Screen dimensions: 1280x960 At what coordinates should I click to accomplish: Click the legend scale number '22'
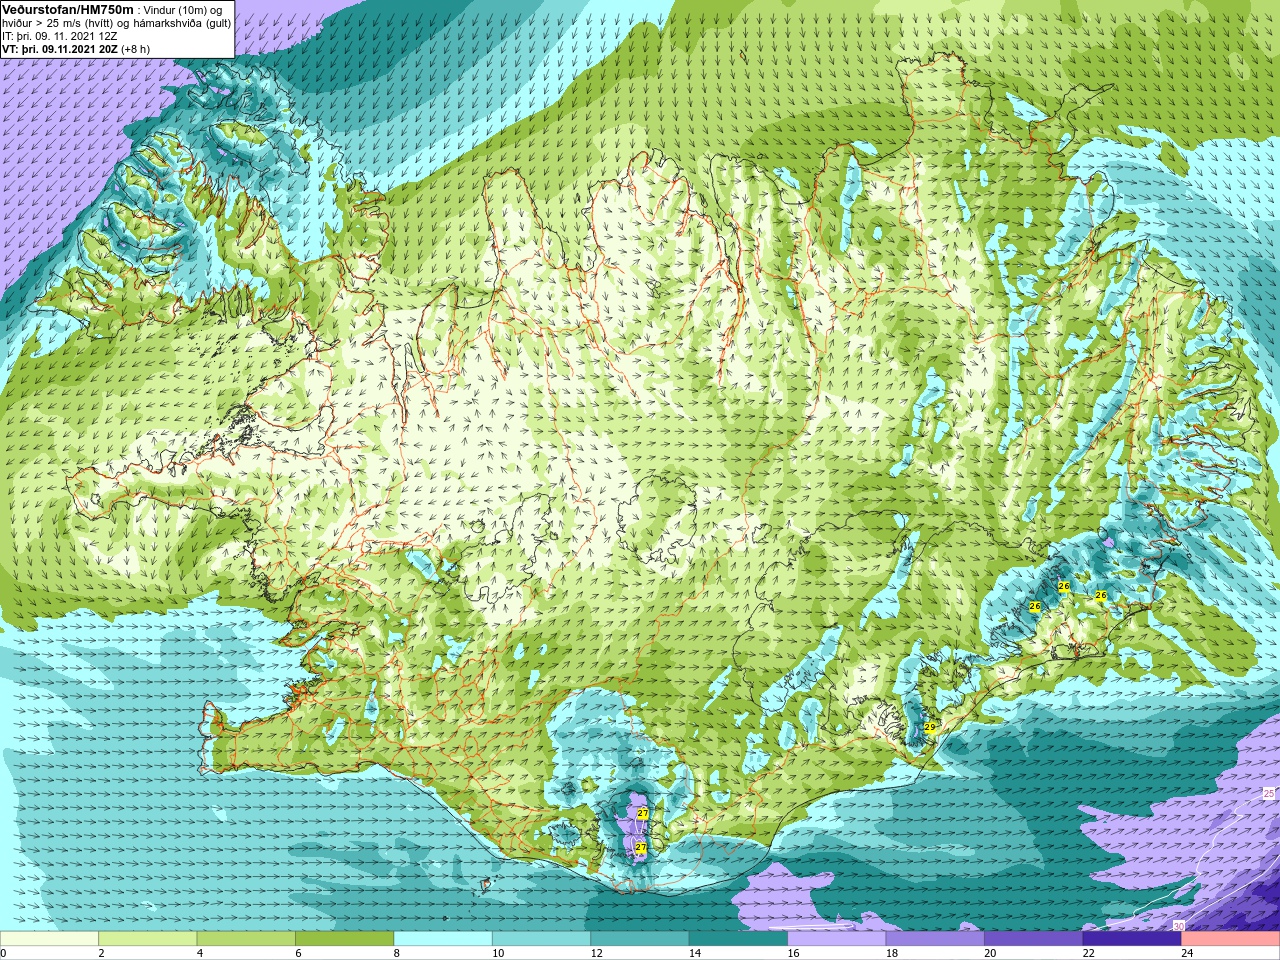pos(1088,953)
